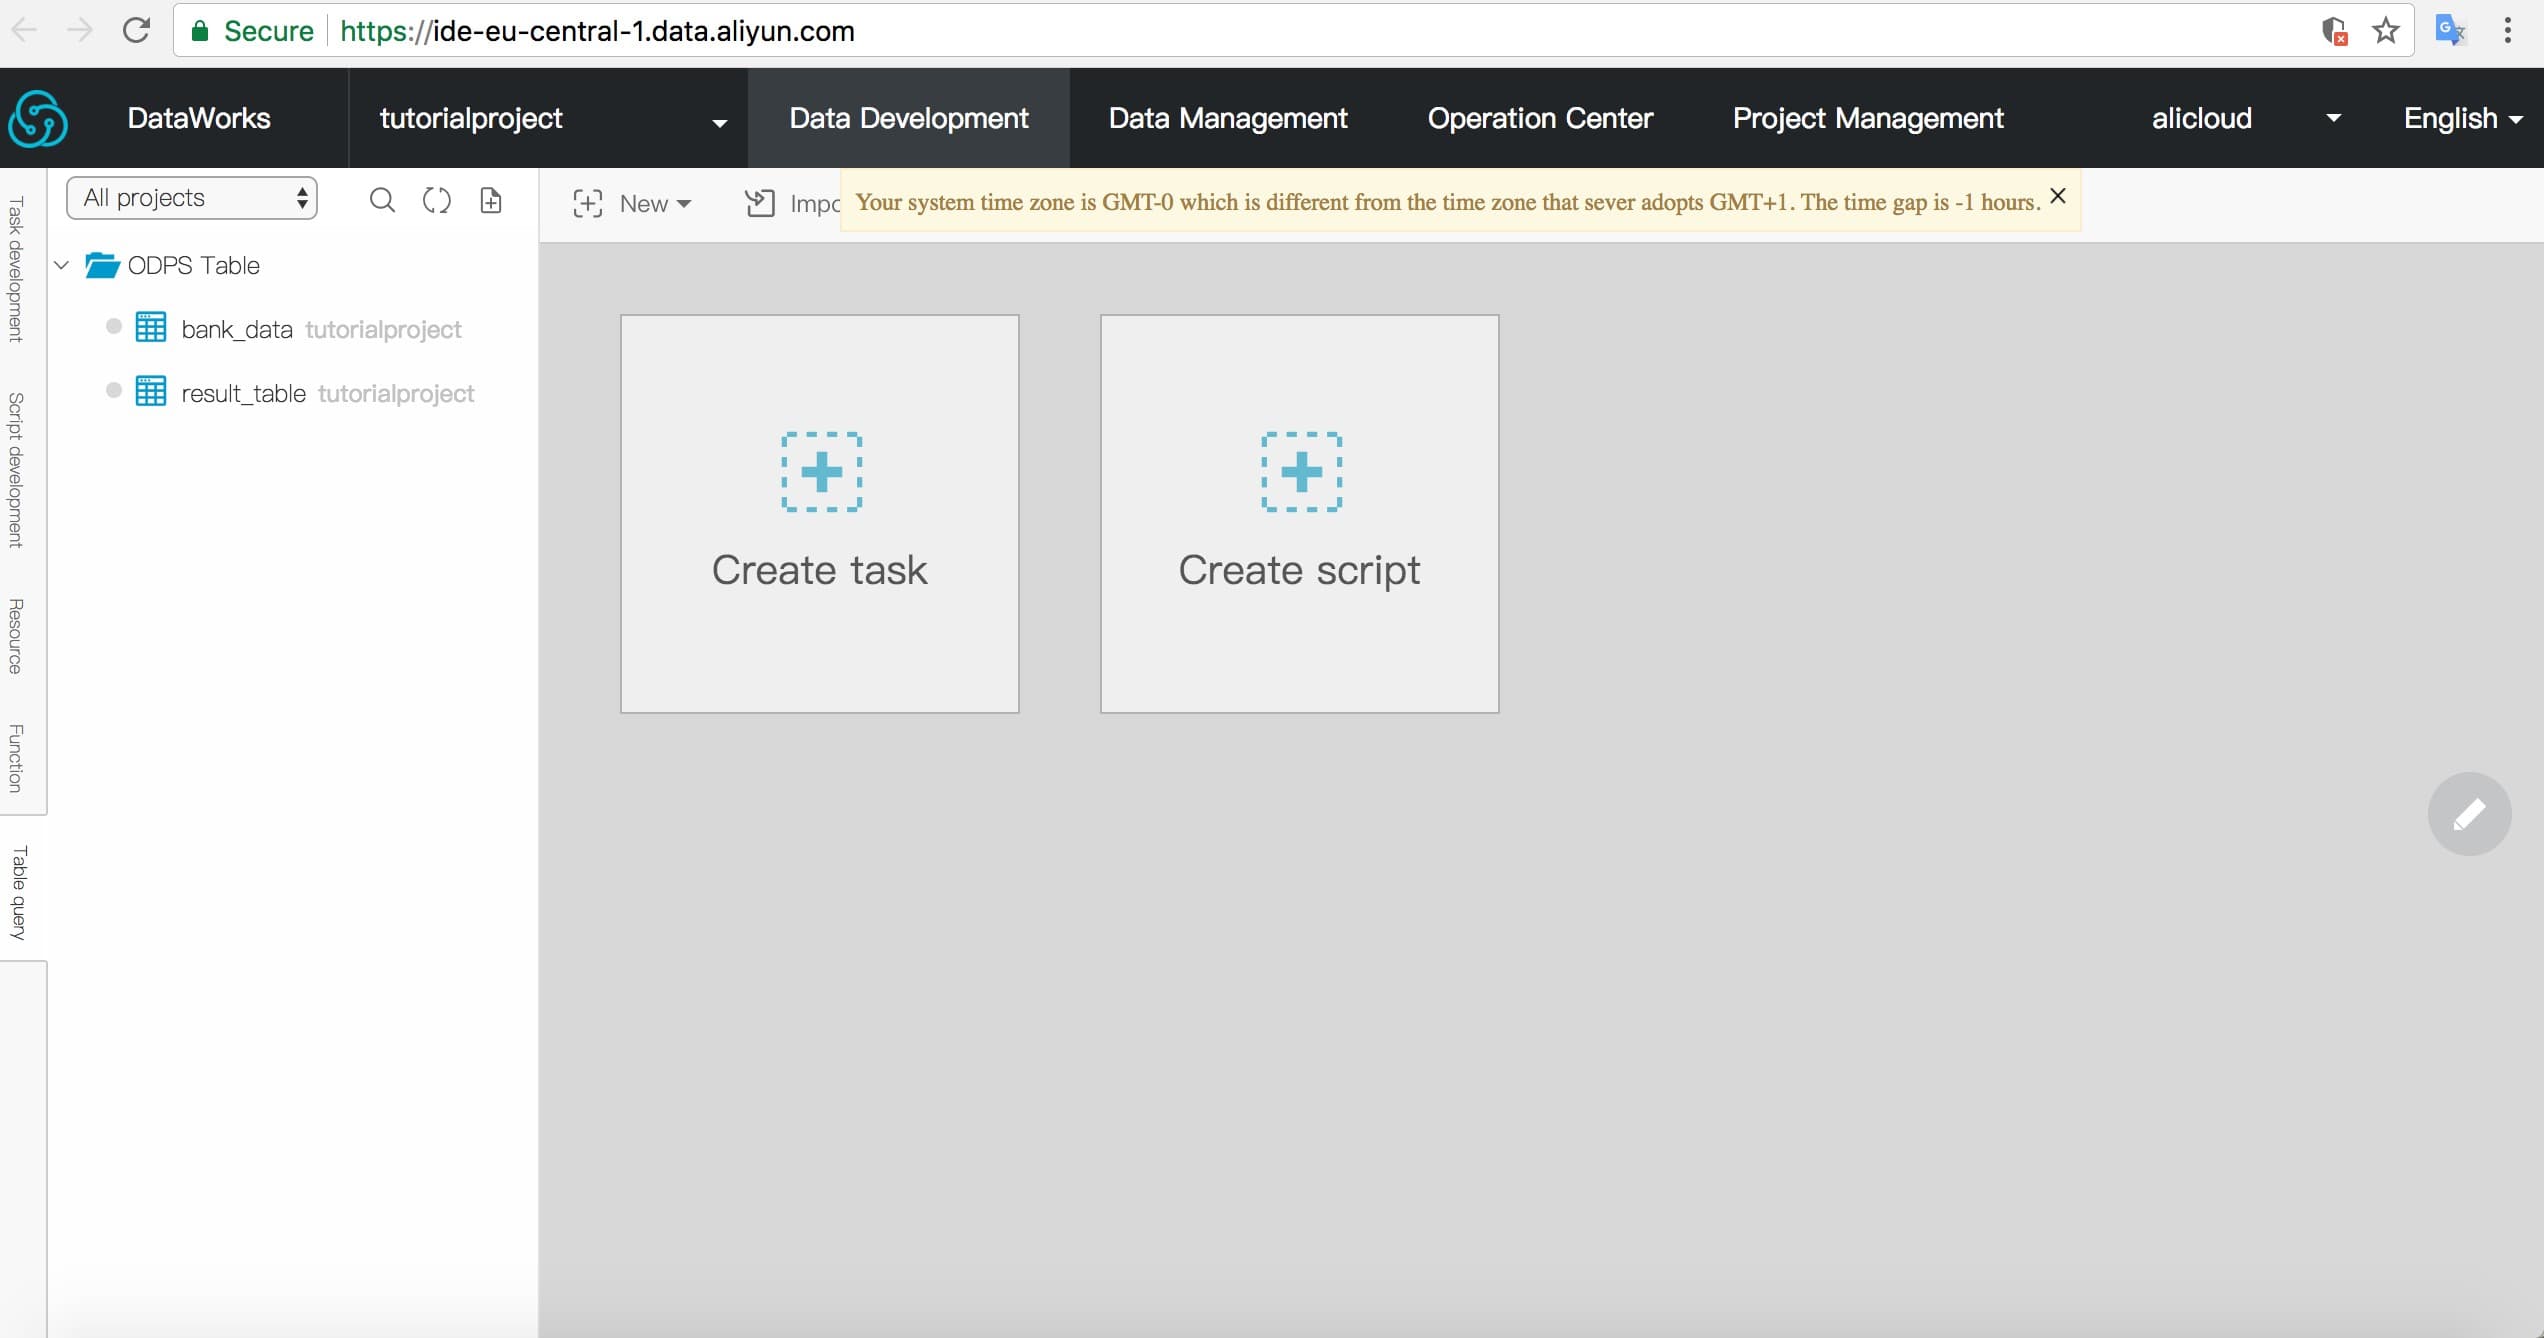Click the refresh icon in table panel
The width and height of the screenshot is (2544, 1338).
click(437, 200)
